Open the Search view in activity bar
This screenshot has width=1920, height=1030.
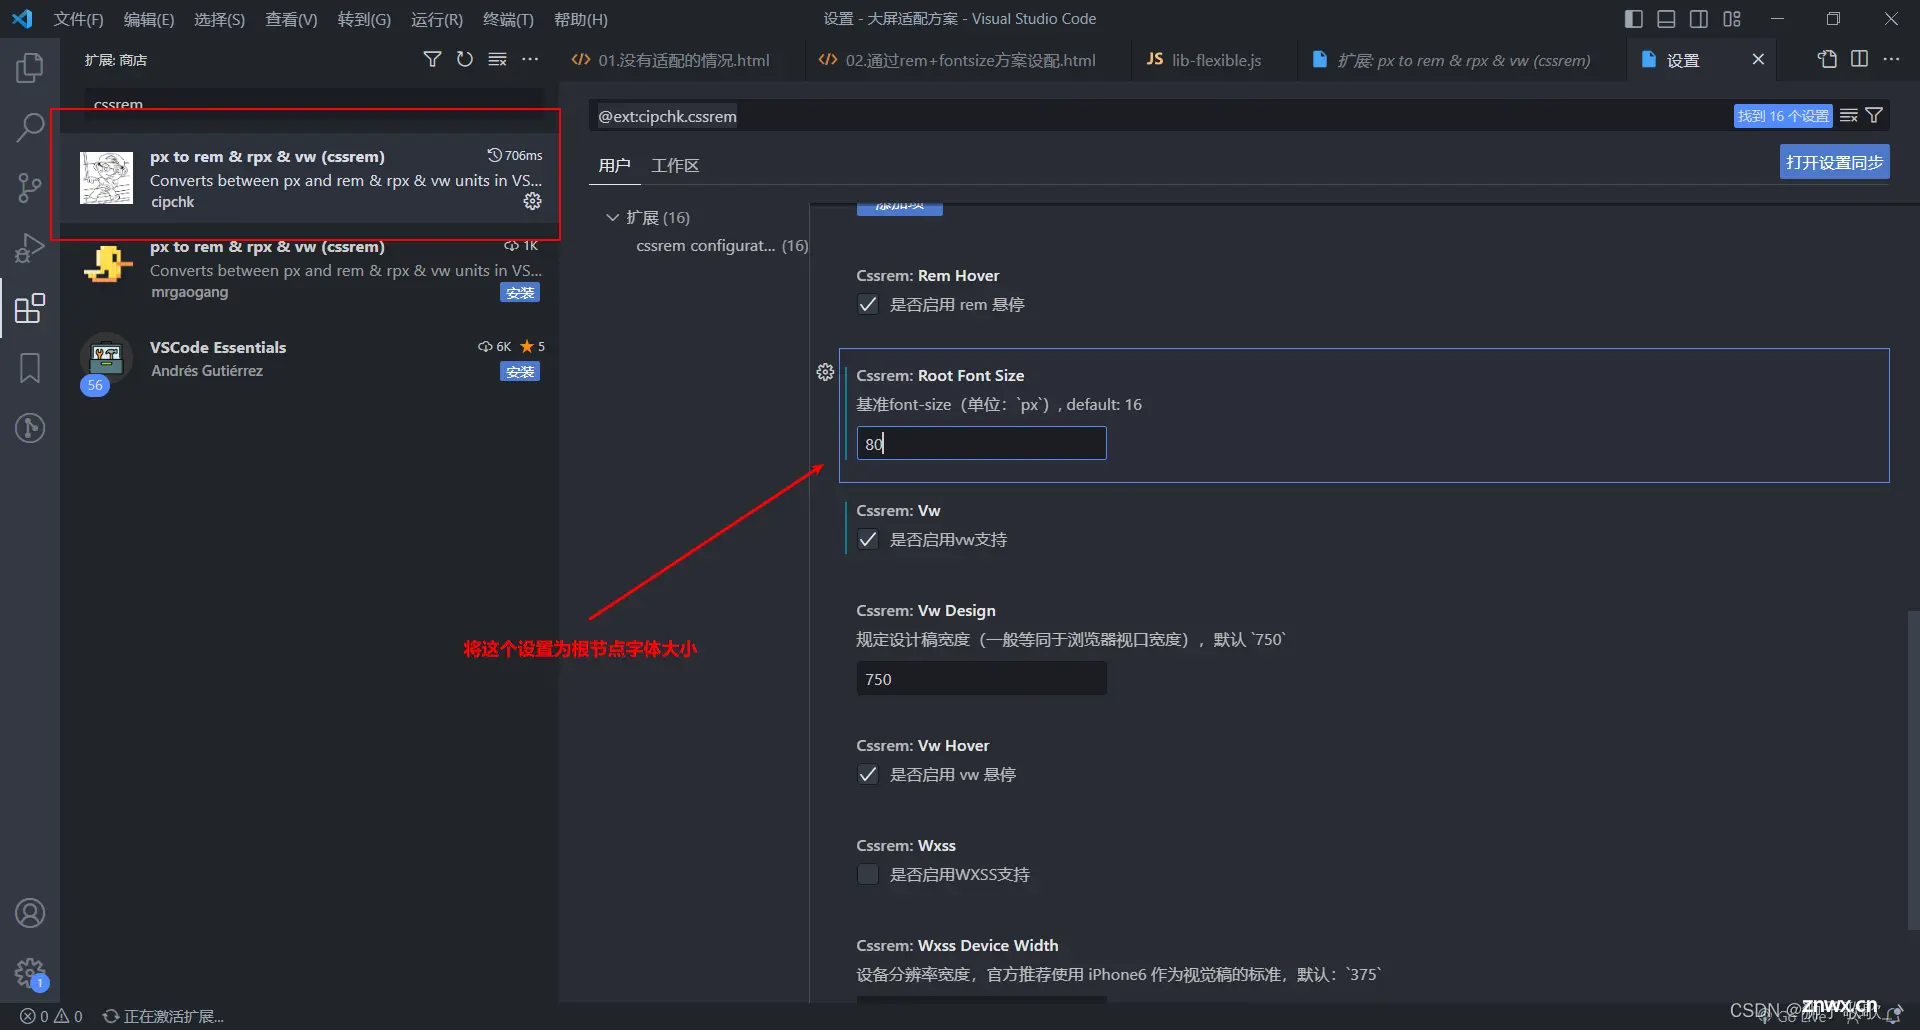tap(30, 128)
